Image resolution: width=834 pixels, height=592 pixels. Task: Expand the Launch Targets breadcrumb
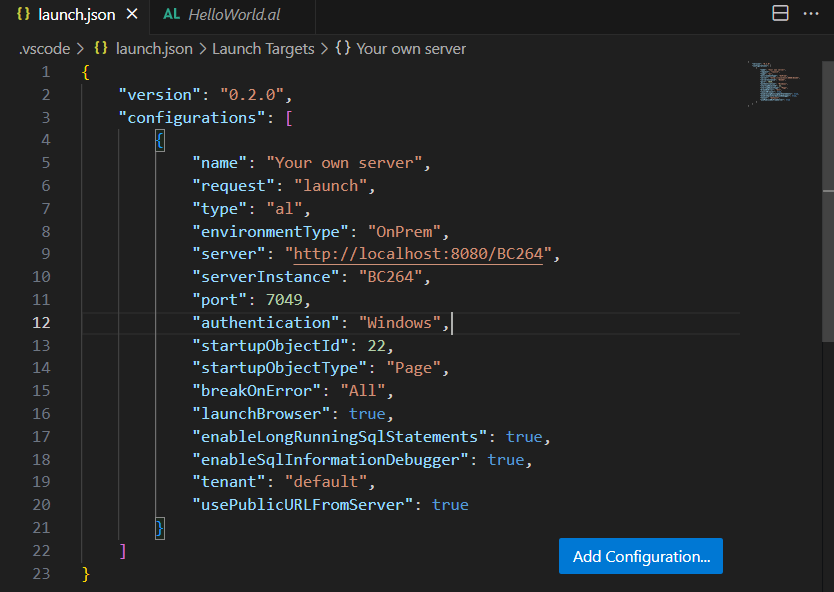click(263, 48)
